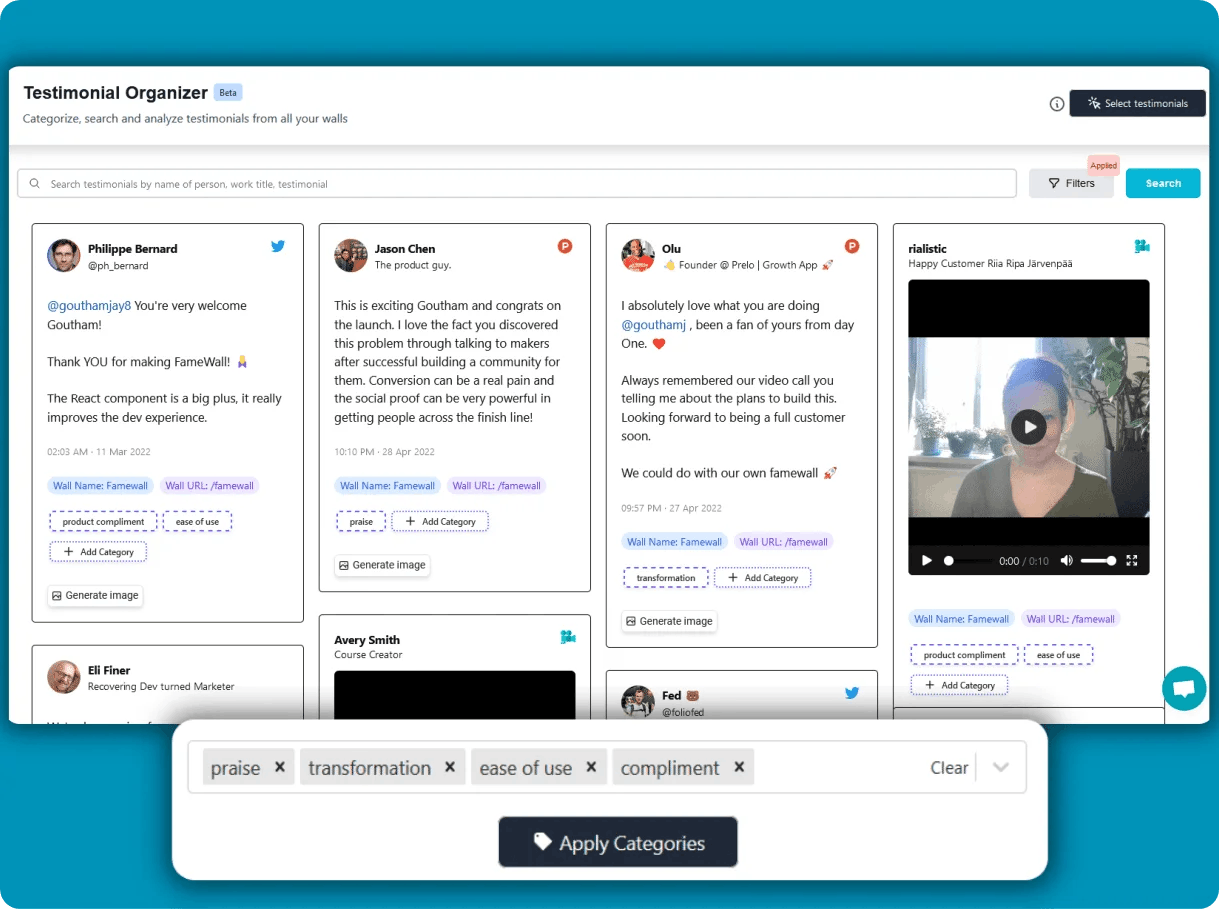This screenshot has height=909, width=1219.
Task: Click the blue Search button
Action: click(x=1163, y=183)
